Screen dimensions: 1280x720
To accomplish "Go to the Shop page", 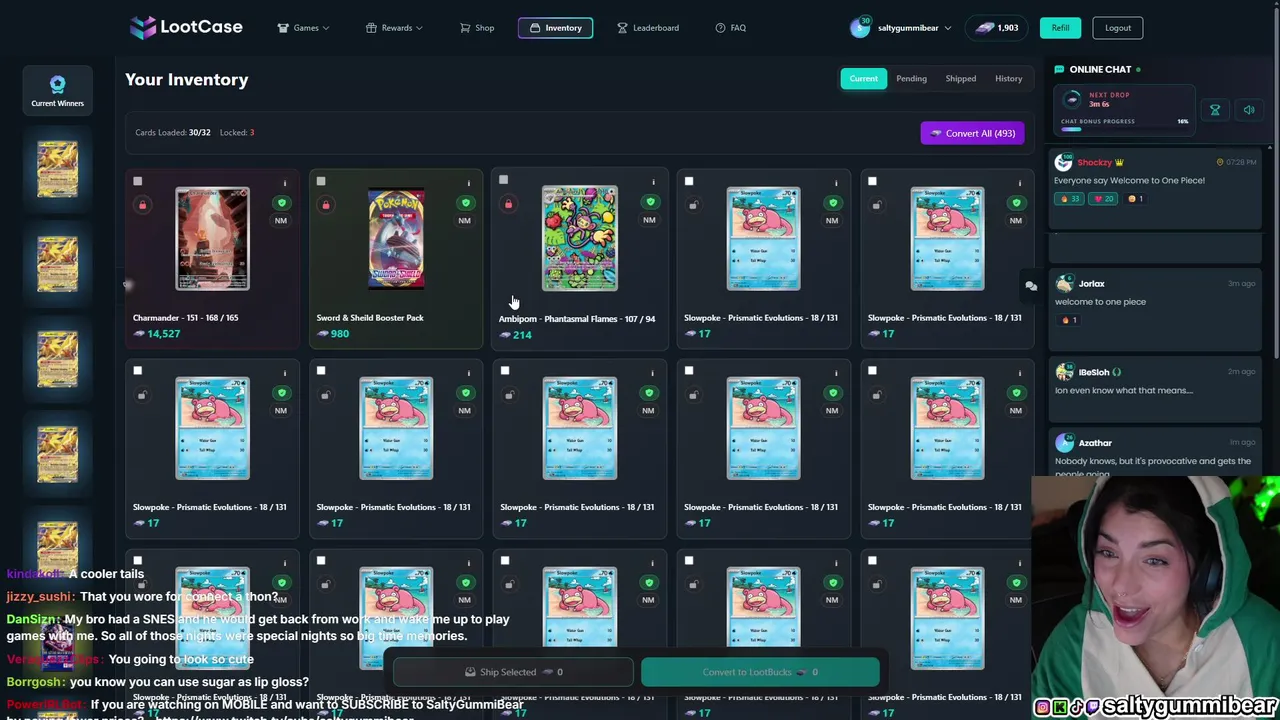I will 477,28.
